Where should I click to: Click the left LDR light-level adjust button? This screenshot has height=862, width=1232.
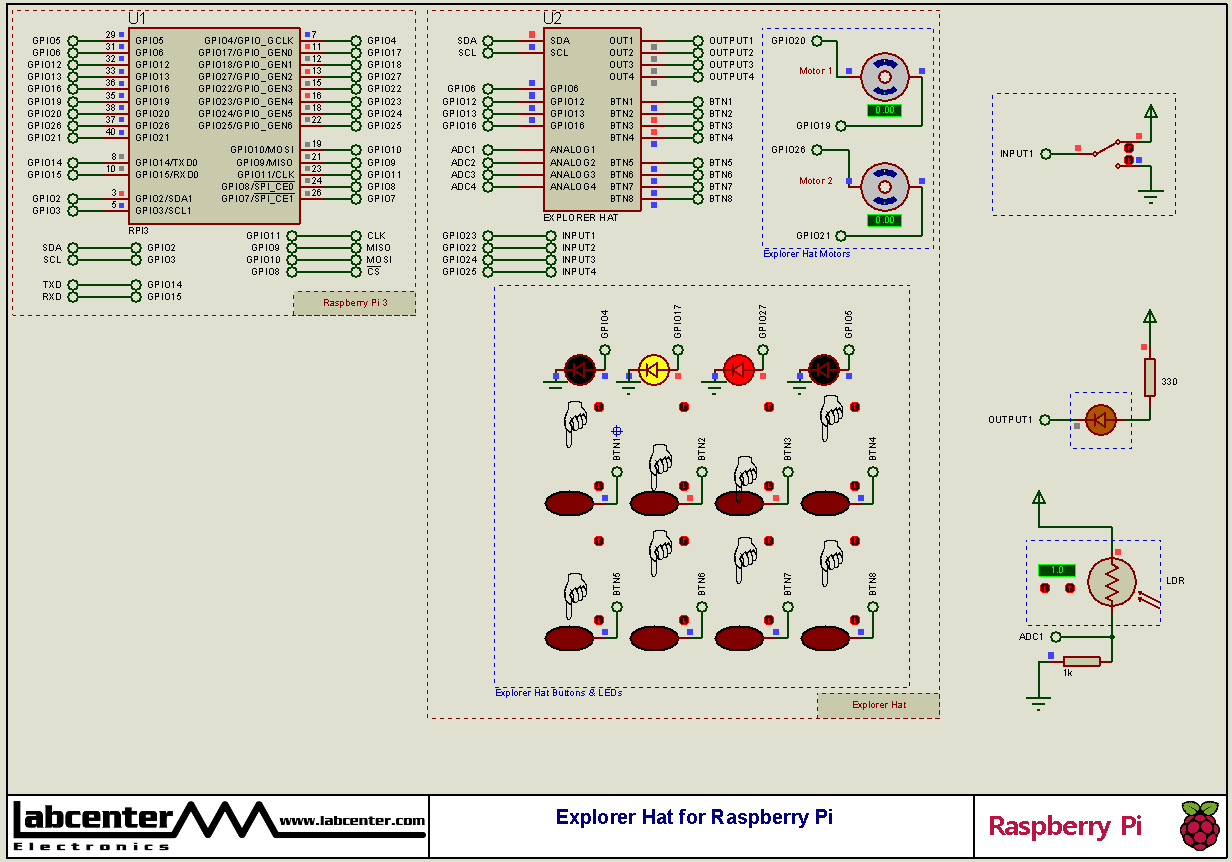(1045, 588)
